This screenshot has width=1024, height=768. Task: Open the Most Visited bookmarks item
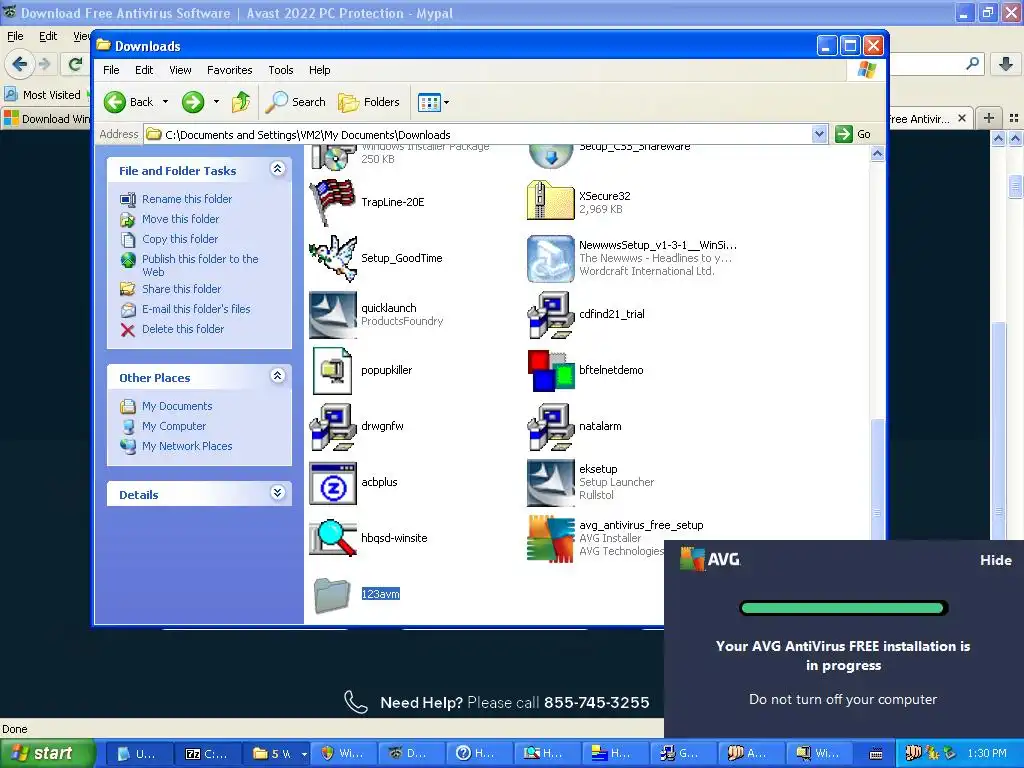point(43,95)
